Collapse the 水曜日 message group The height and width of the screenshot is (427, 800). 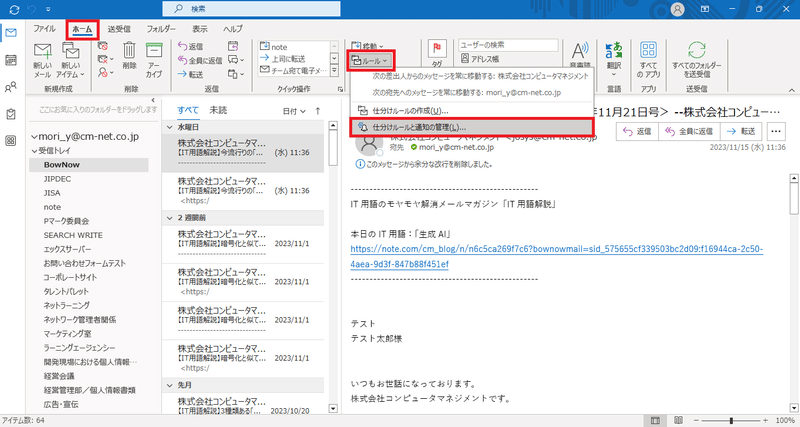tap(170, 127)
